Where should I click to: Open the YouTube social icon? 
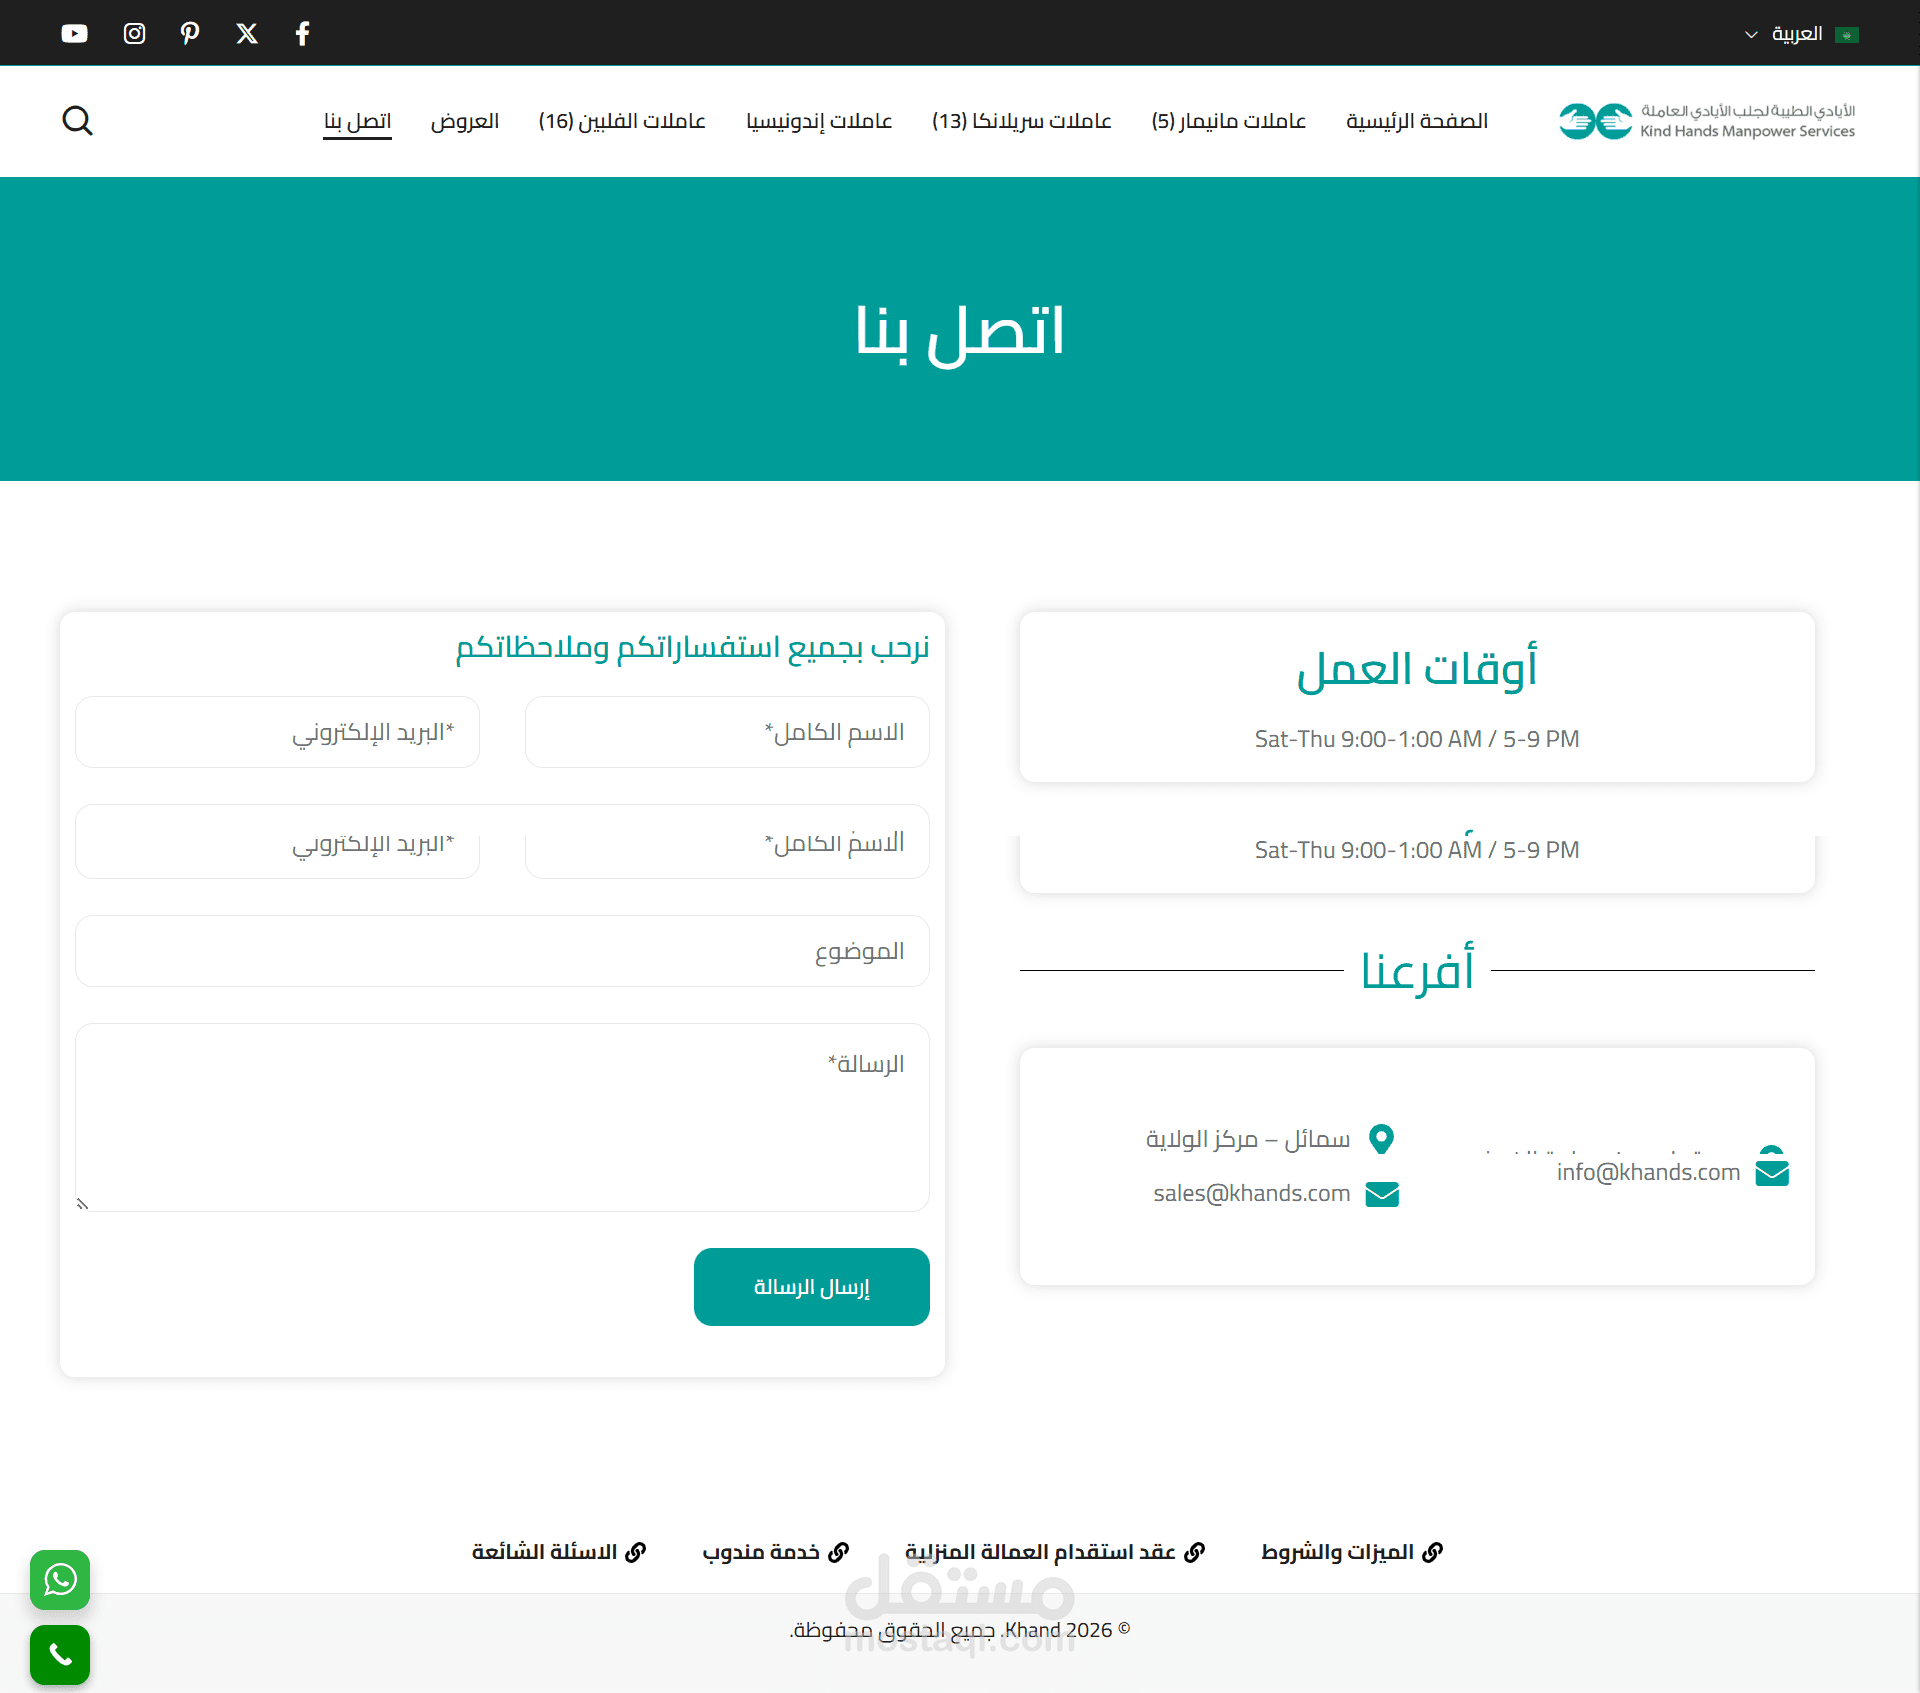[x=74, y=34]
